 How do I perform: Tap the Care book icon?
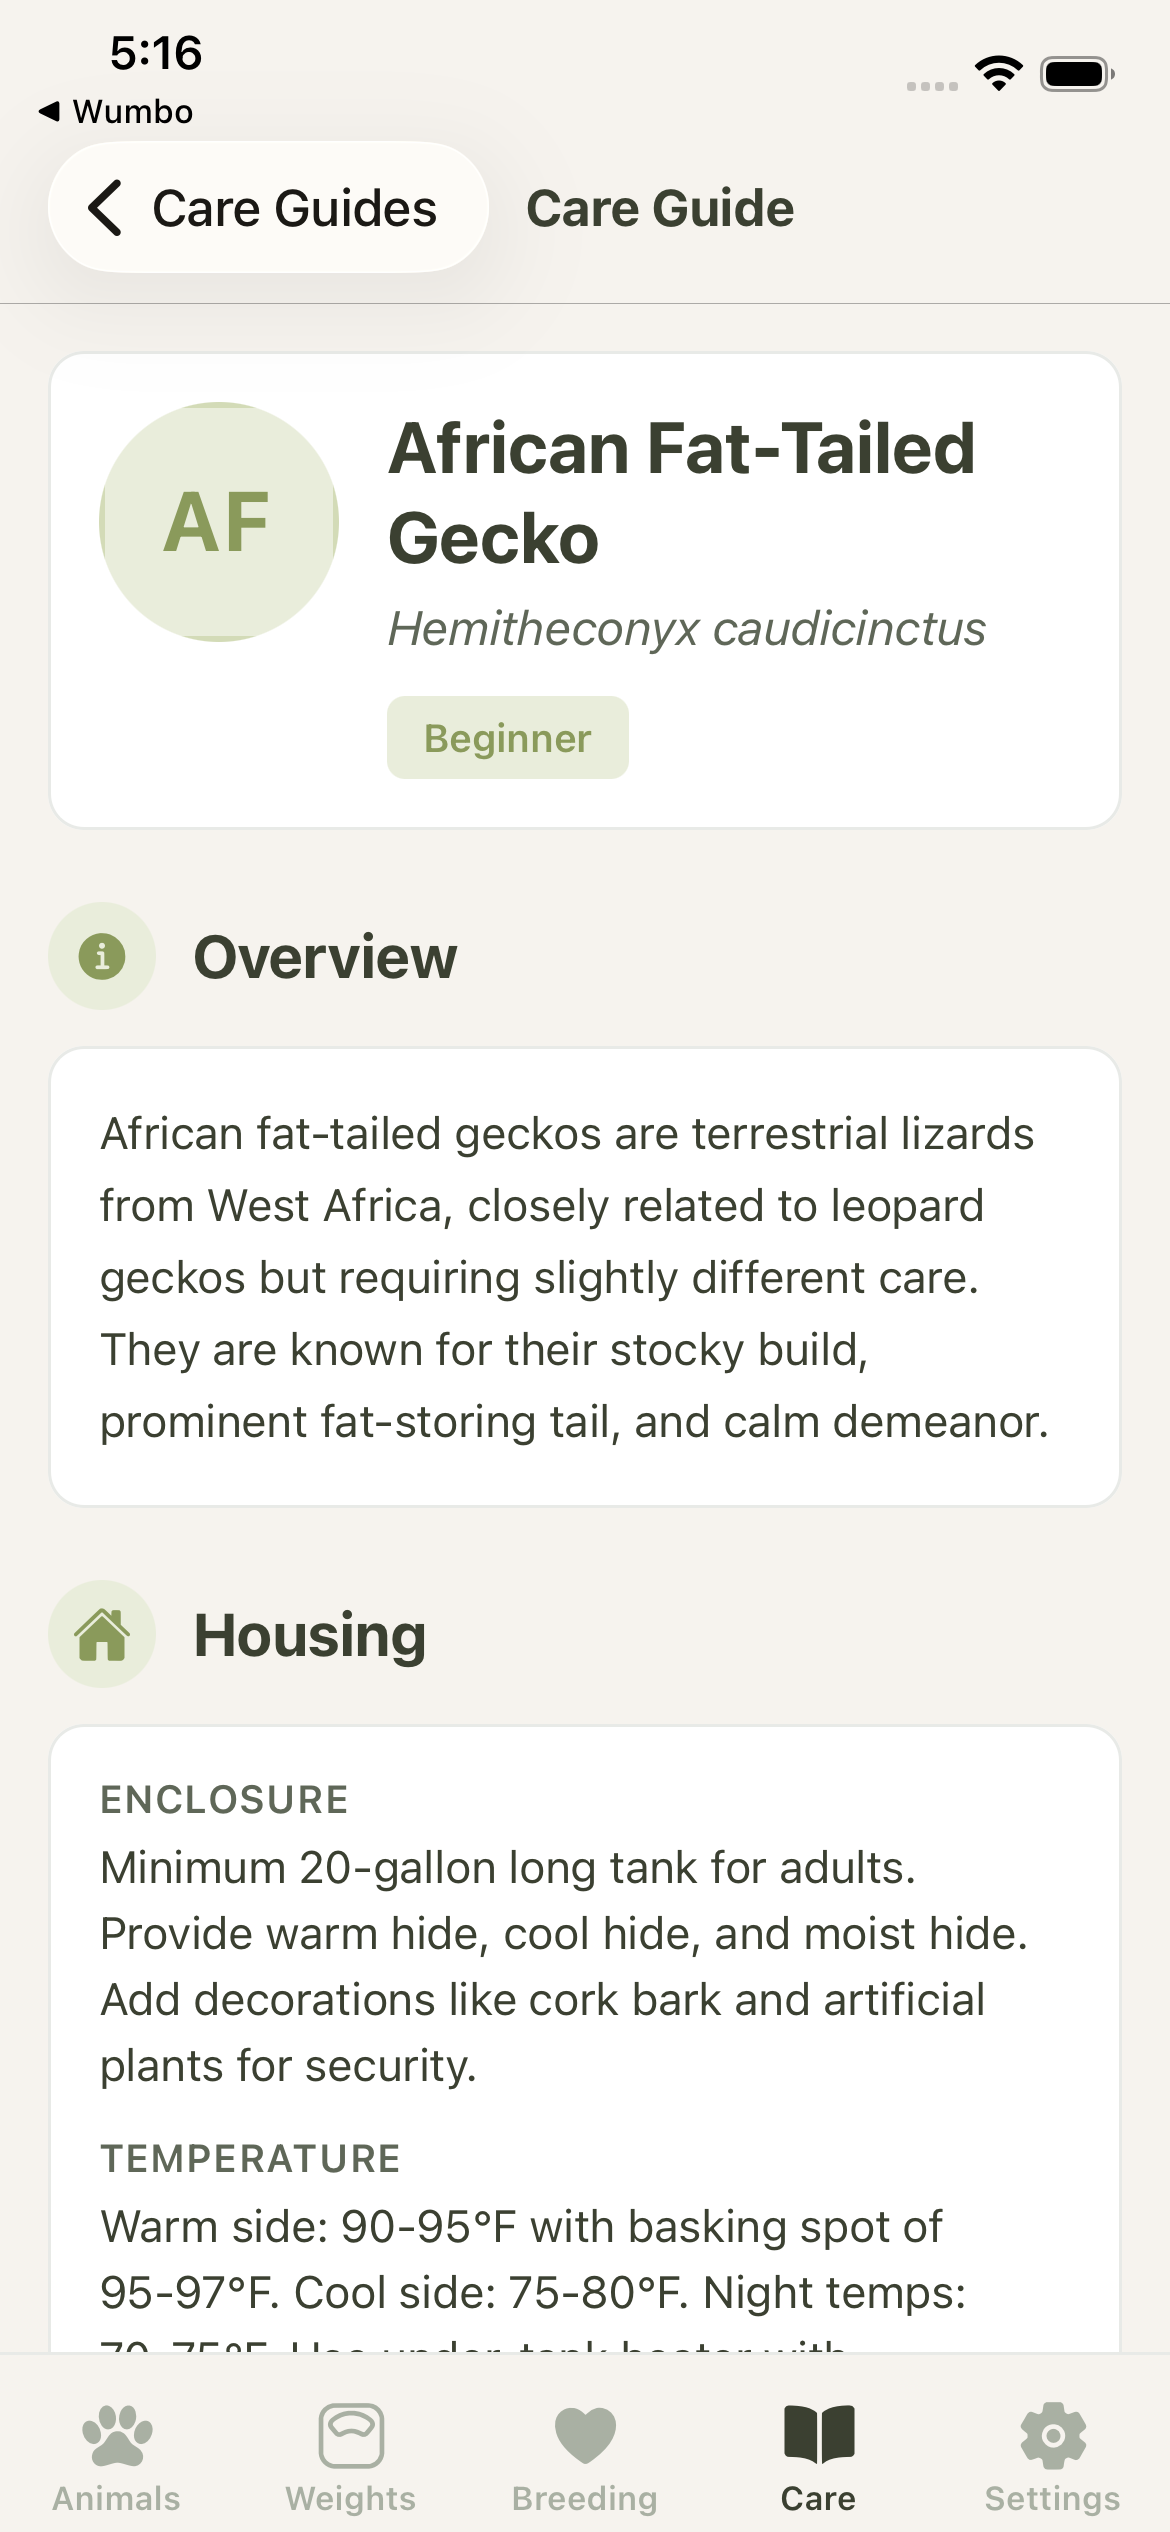click(x=819, y=2434)
